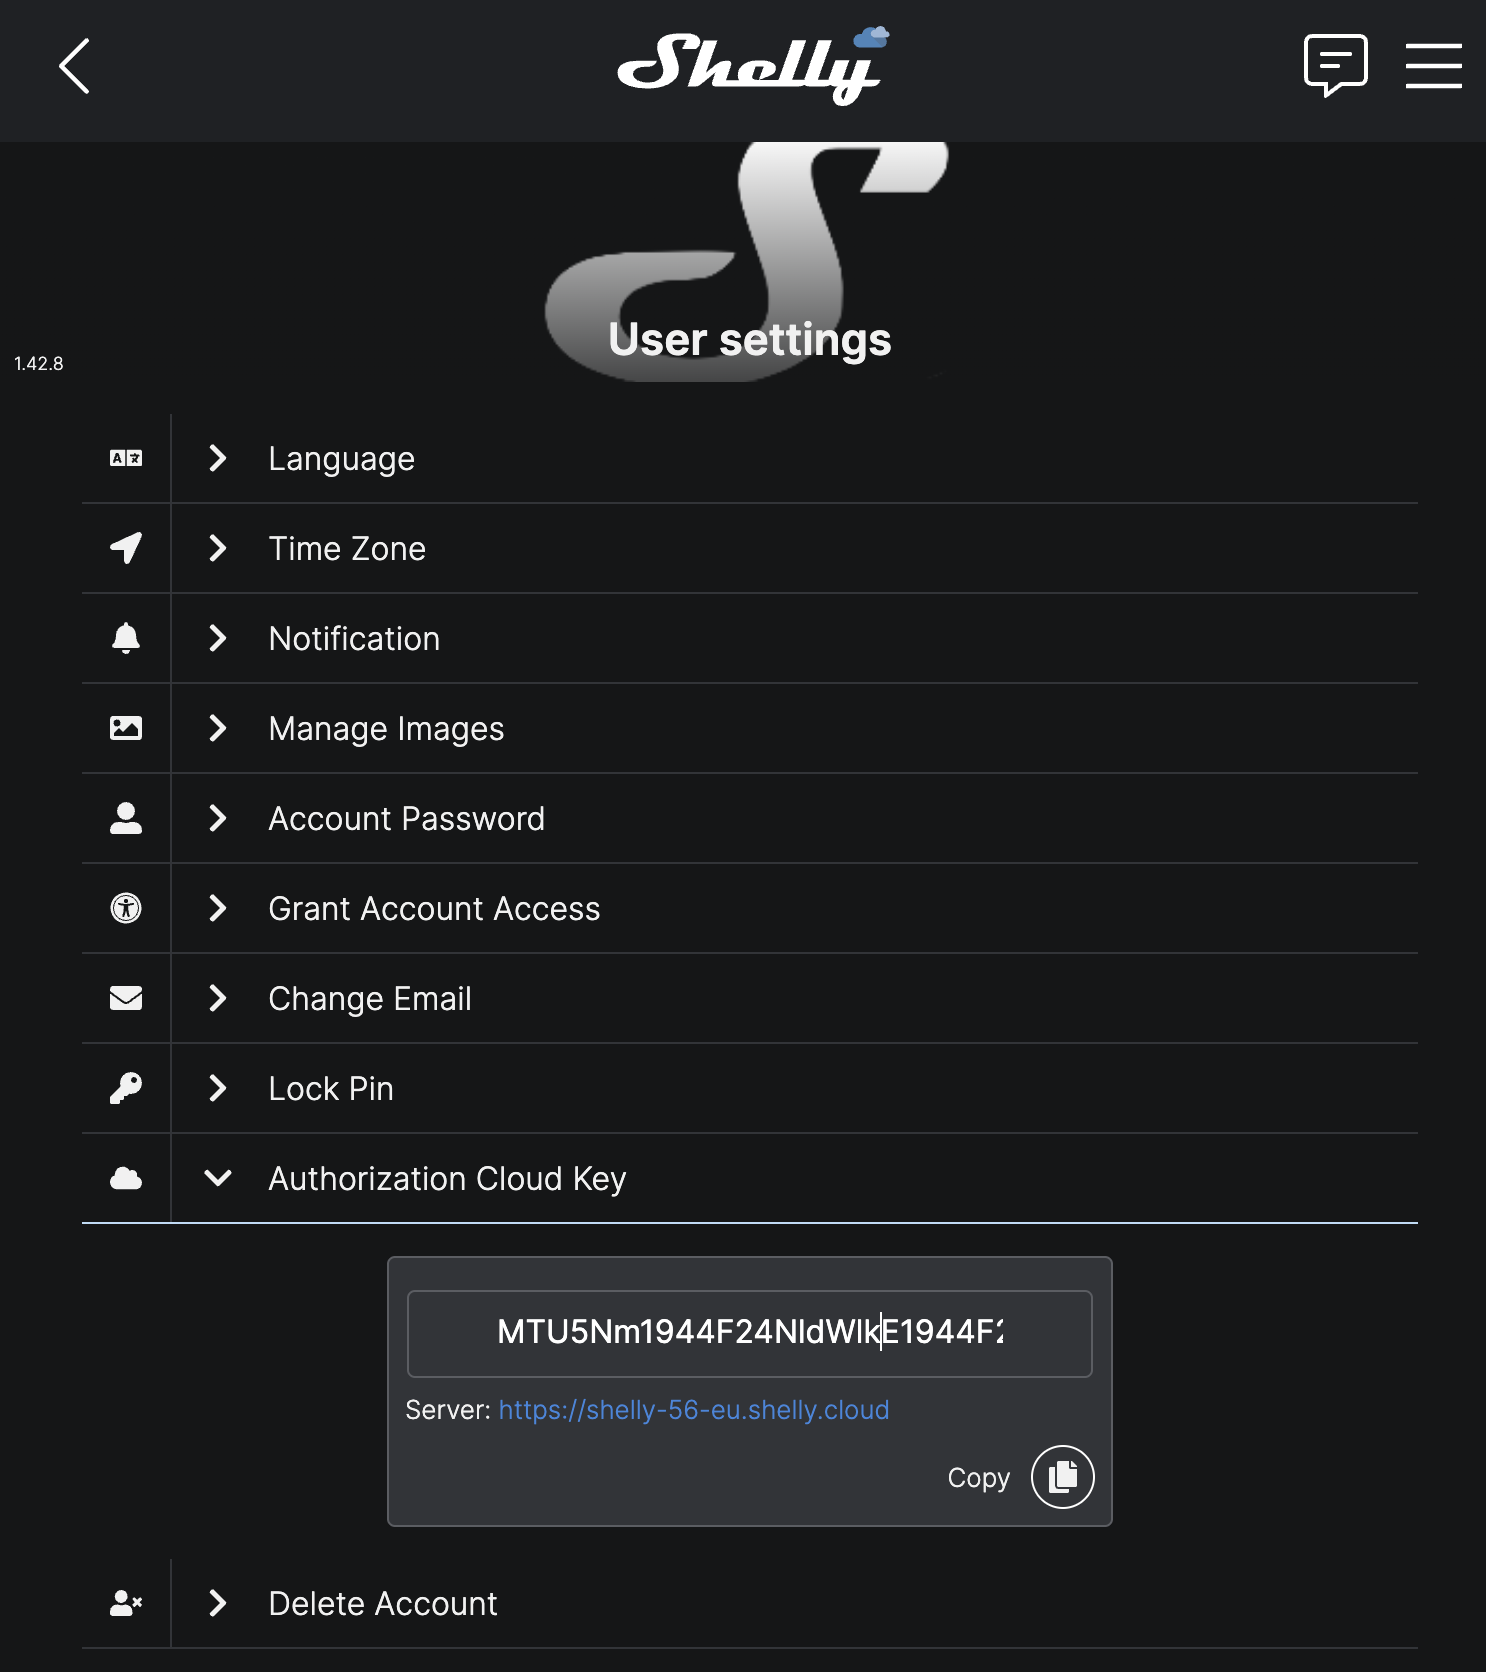Image resolution: width=1486 pixels, height=1672 pixels.
Task: Expand the Language chevron
Action: [217, 458]
